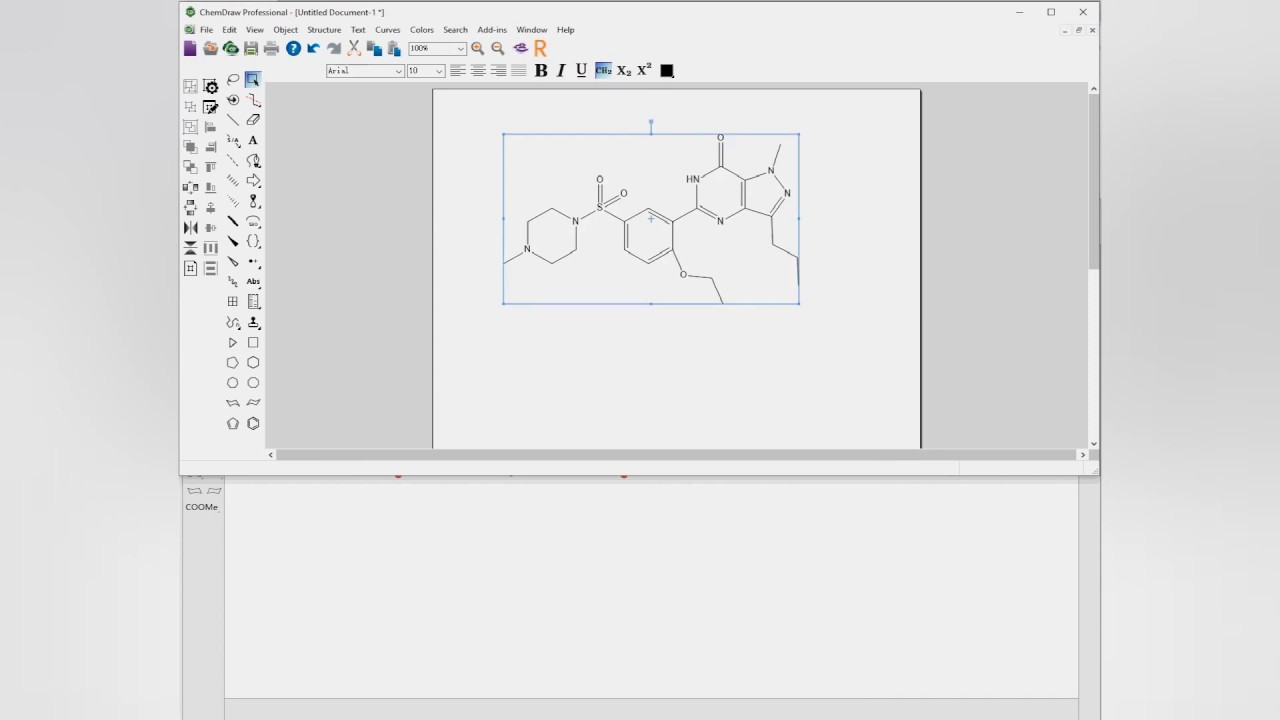
Task: Open the Window menu
Action: (x=531, y=30)
